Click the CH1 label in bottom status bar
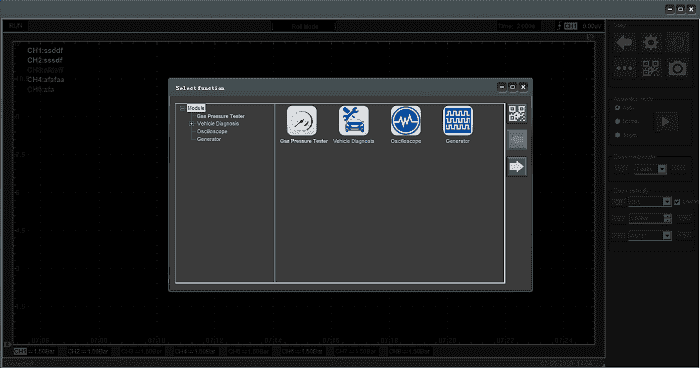Screen dimensions: 700x368 pos(21,351)
